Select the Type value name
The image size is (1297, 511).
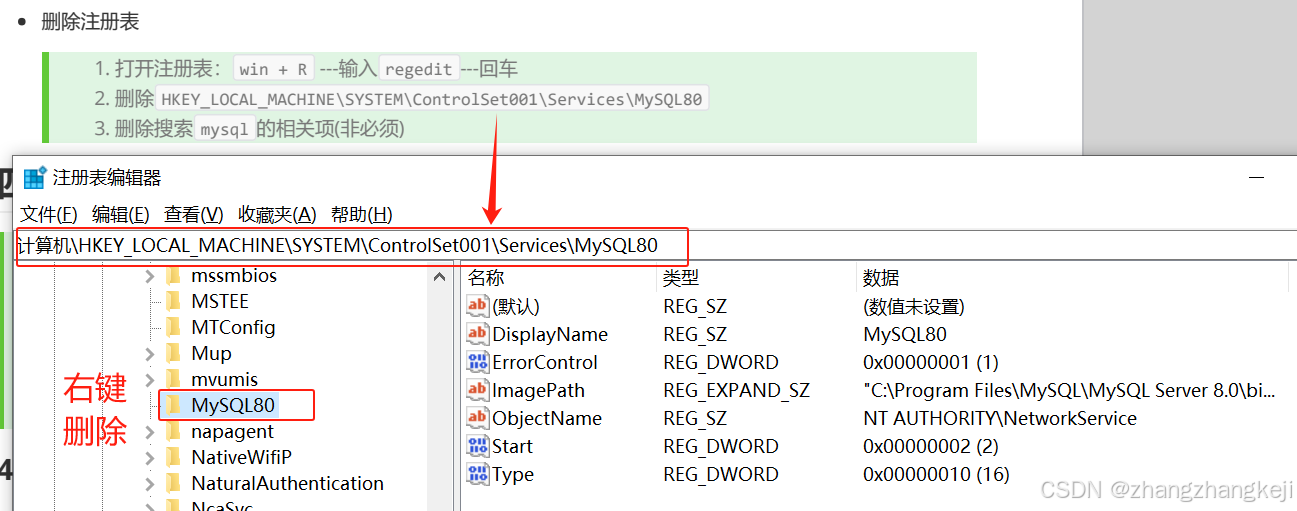click(513, 474)
